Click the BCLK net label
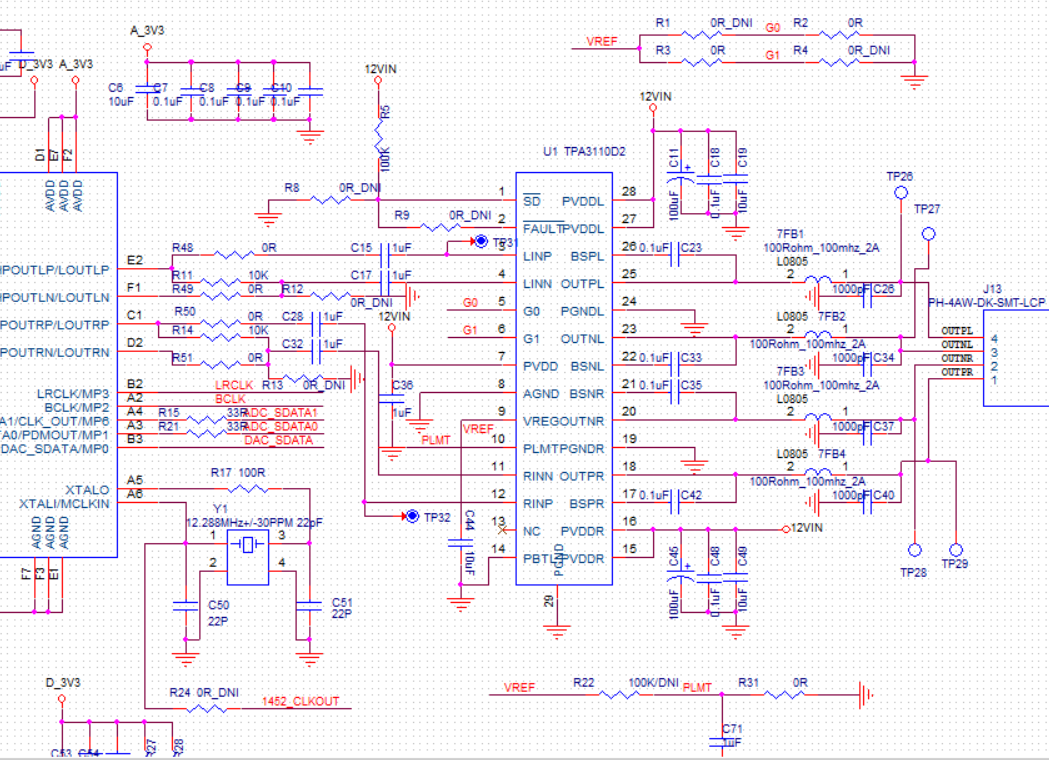The width and height of the screenshot is (1049, 760). (230, 399)
